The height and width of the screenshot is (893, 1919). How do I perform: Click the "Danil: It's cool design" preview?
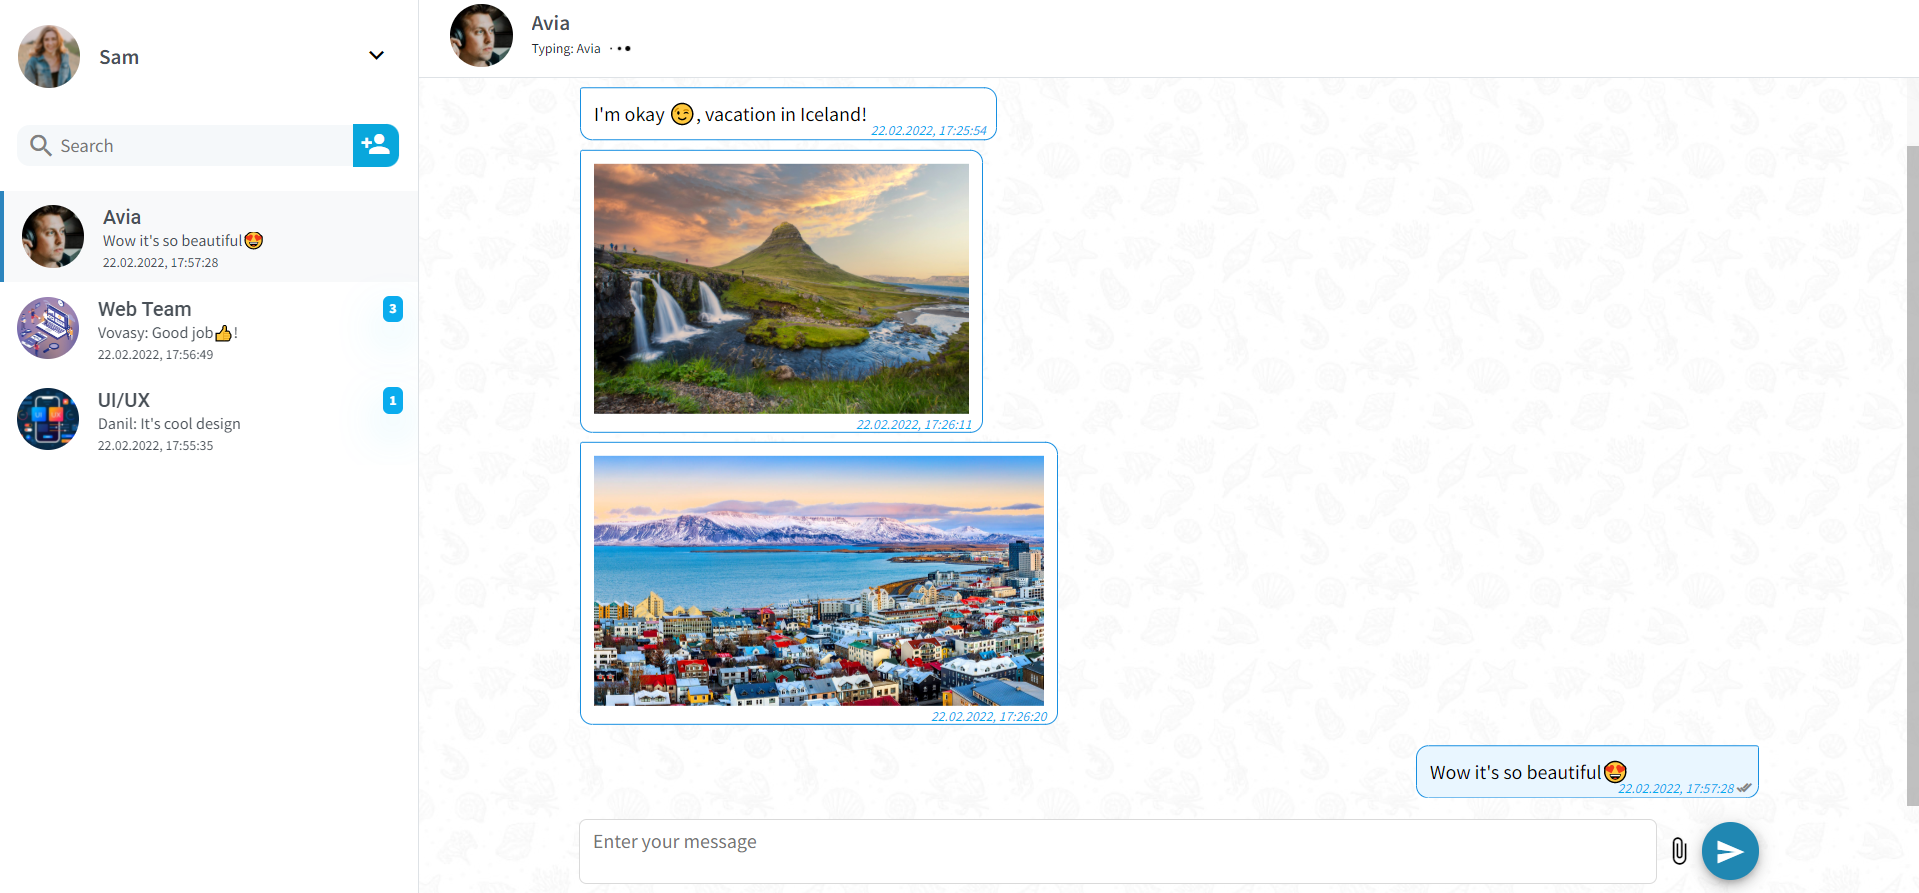[x=169, y=424]
